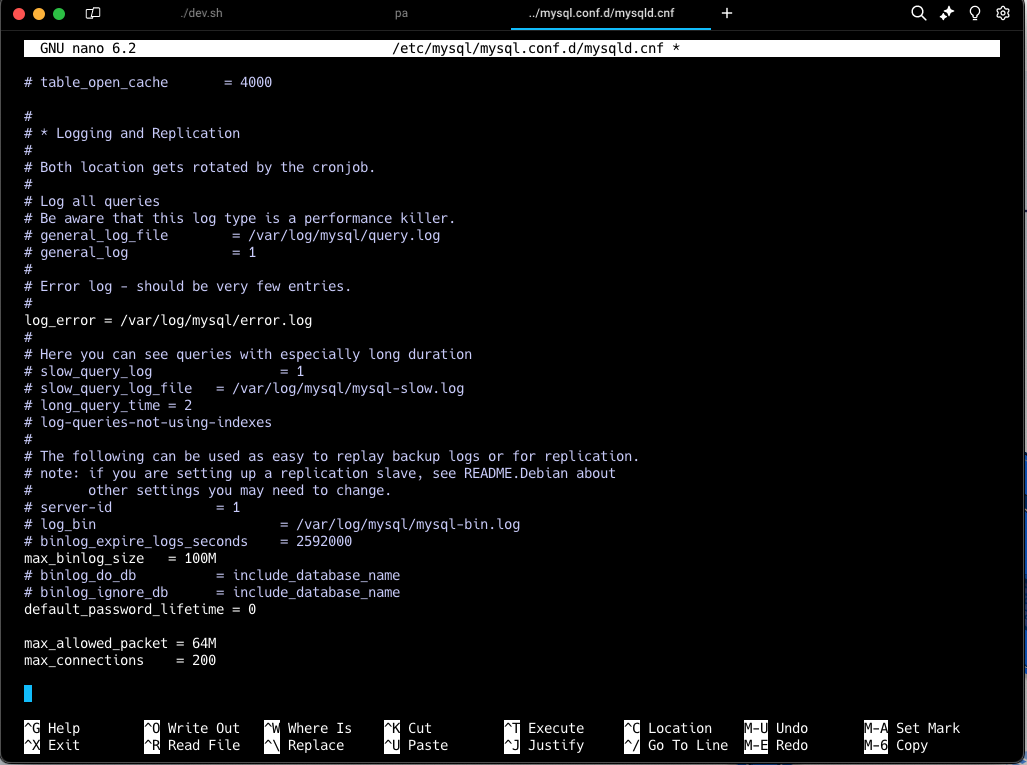Open the search magnifier icon
This screenshot has width=1027, height=765.
pos(917,14)
